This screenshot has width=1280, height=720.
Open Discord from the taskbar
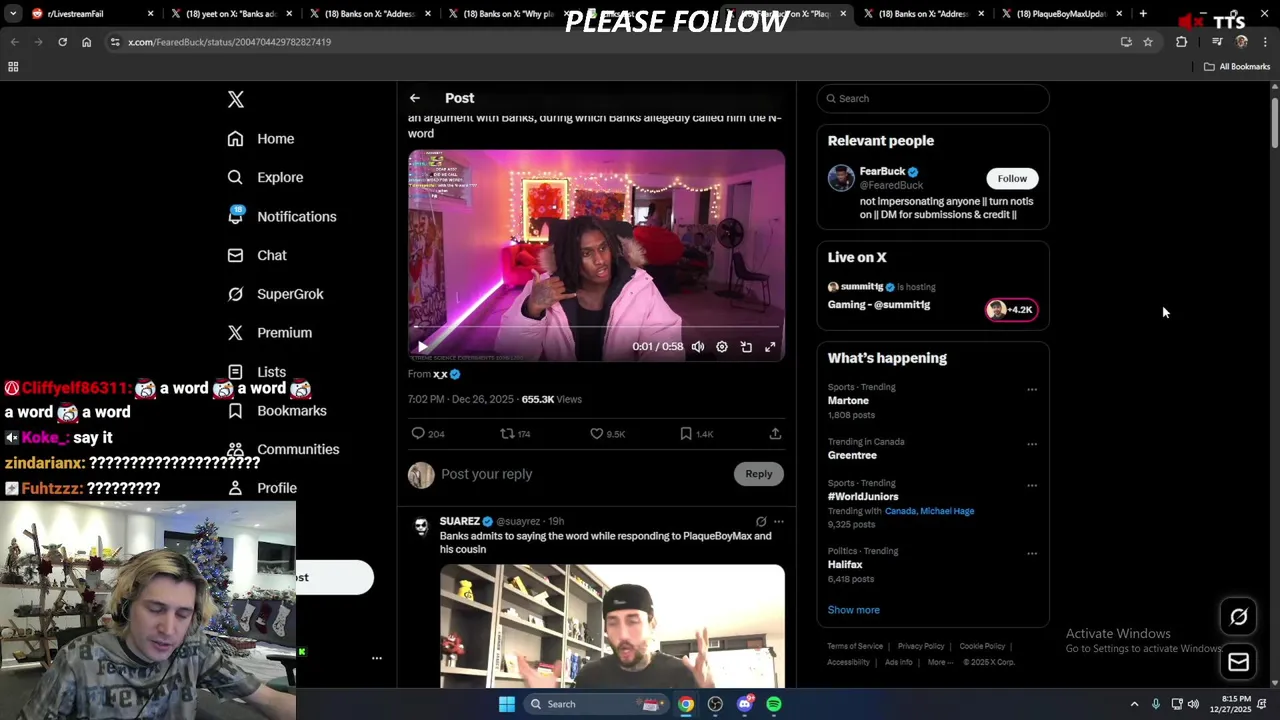744,704
